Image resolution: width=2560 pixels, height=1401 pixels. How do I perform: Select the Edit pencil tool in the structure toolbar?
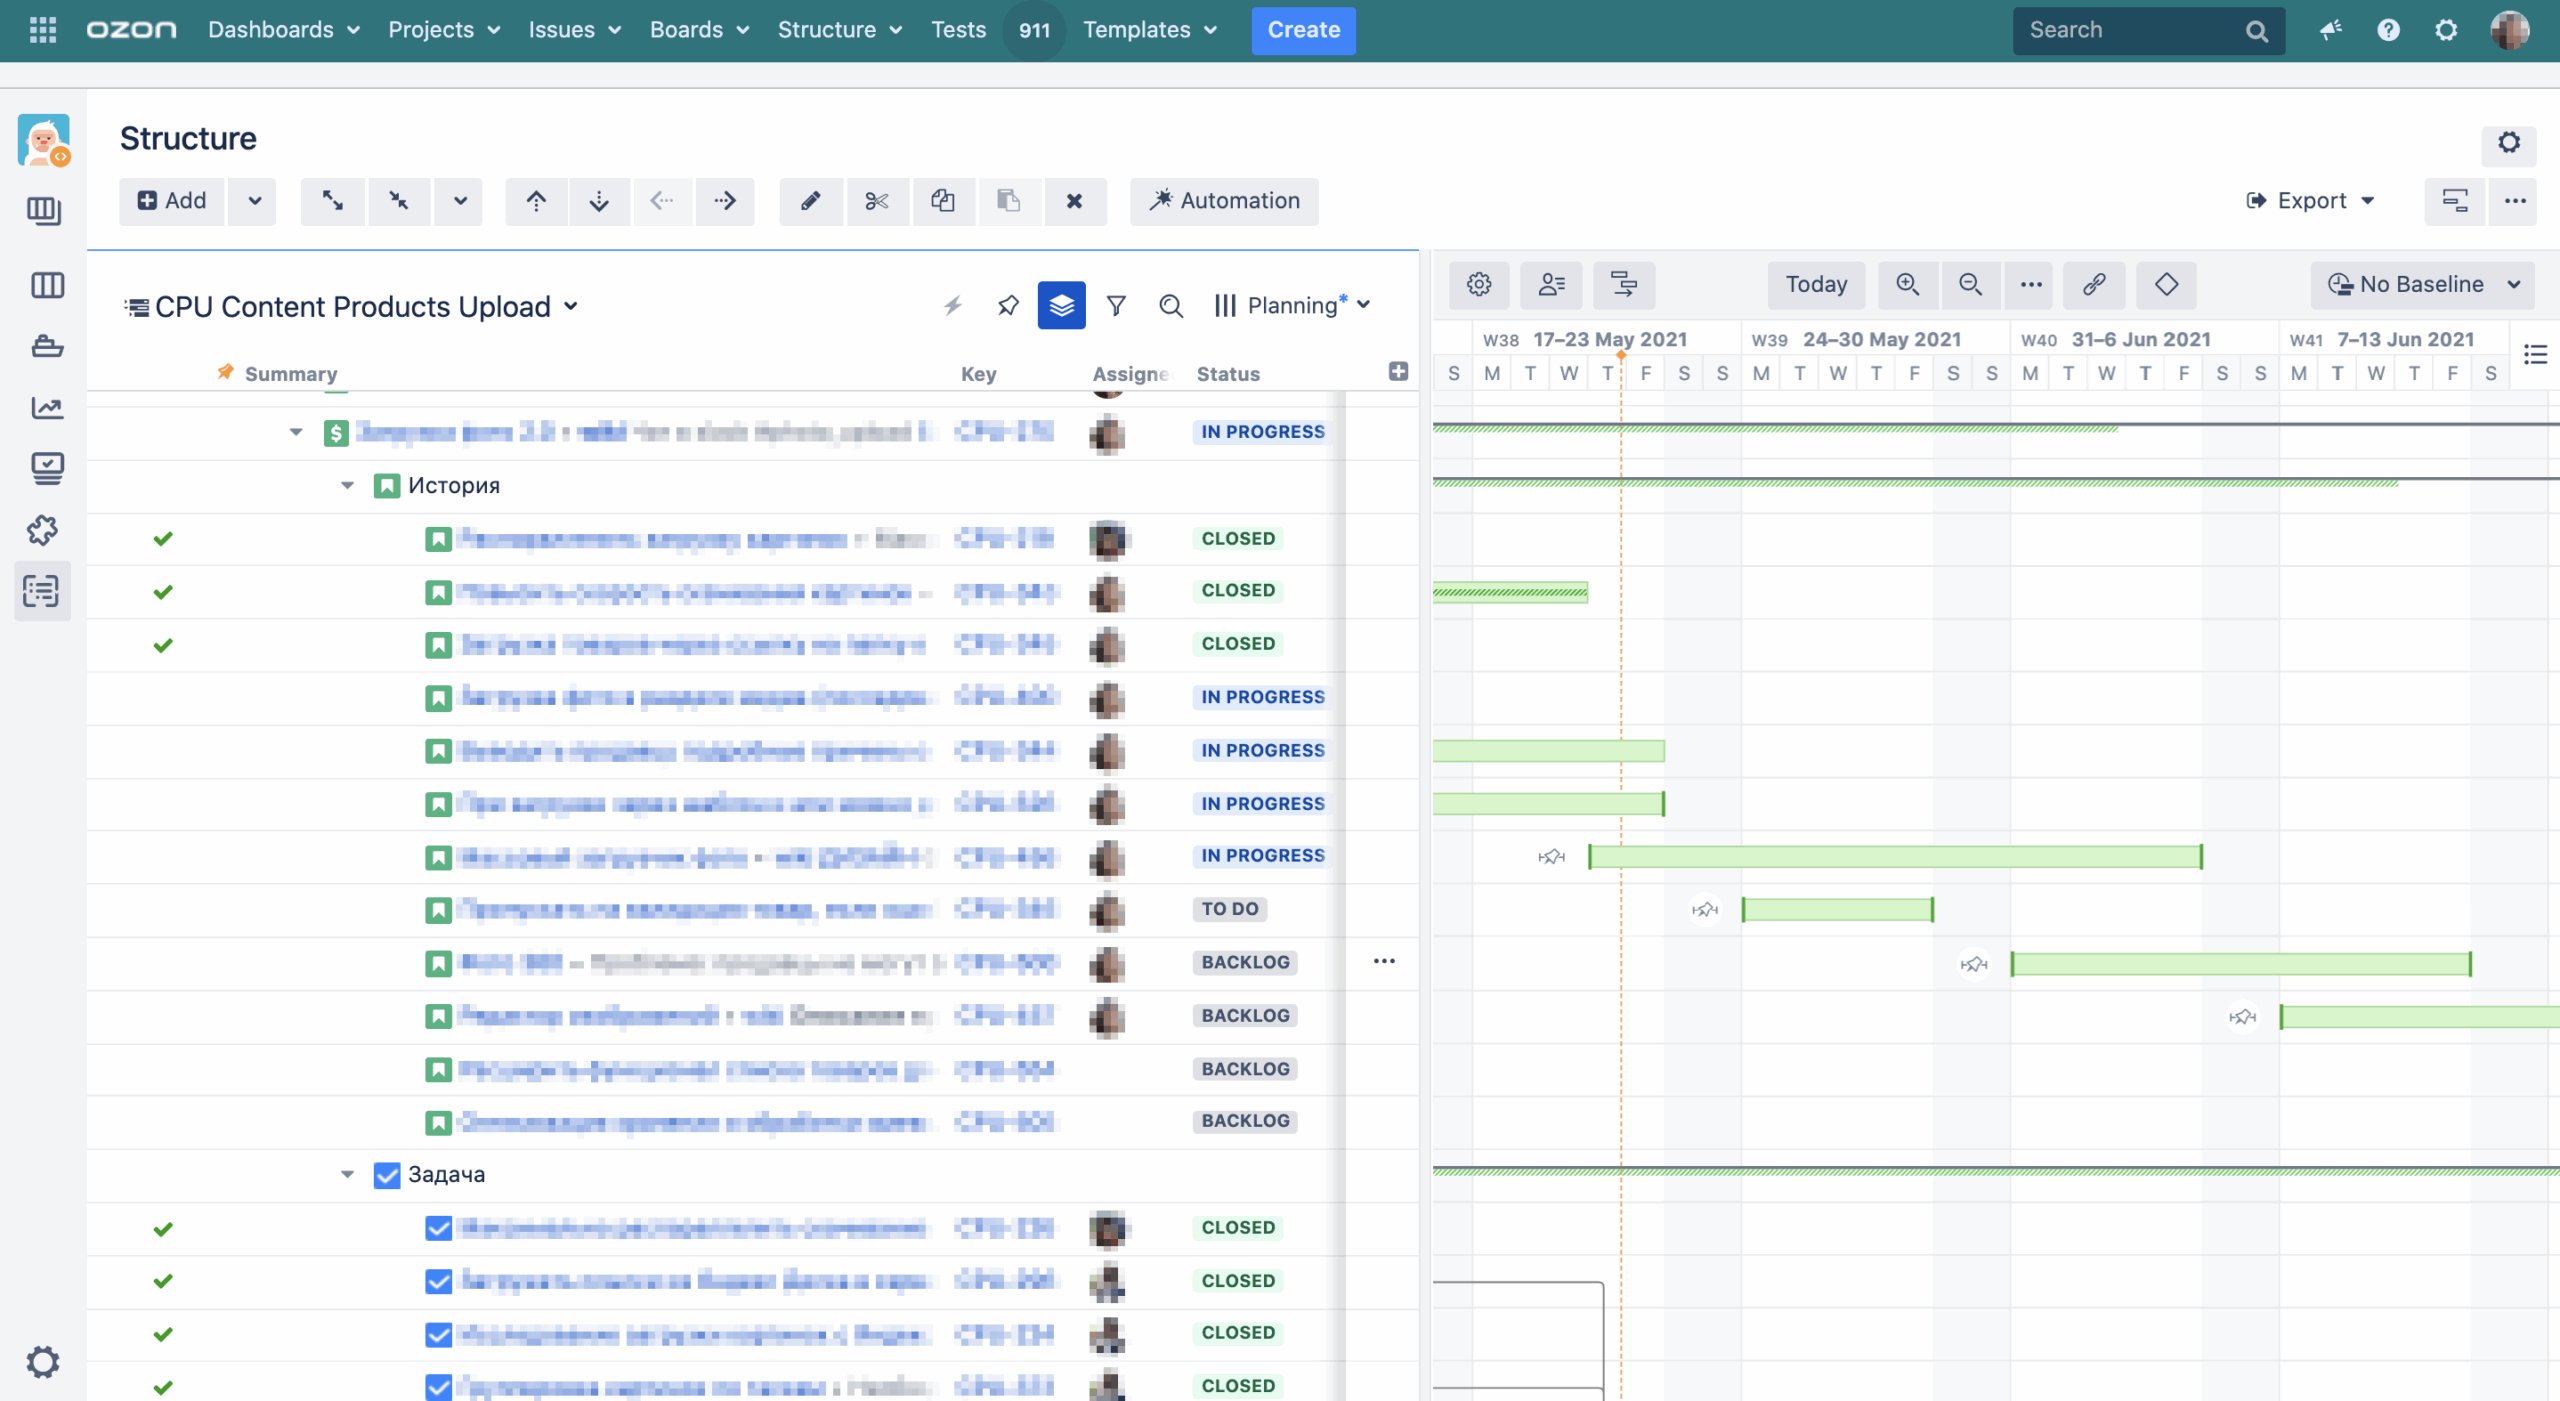pos(810,201)
